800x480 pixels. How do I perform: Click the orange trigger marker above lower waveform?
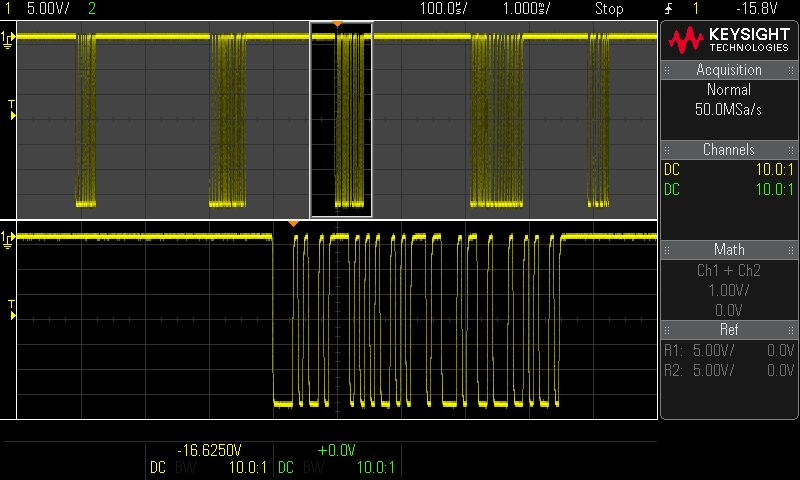293,223
